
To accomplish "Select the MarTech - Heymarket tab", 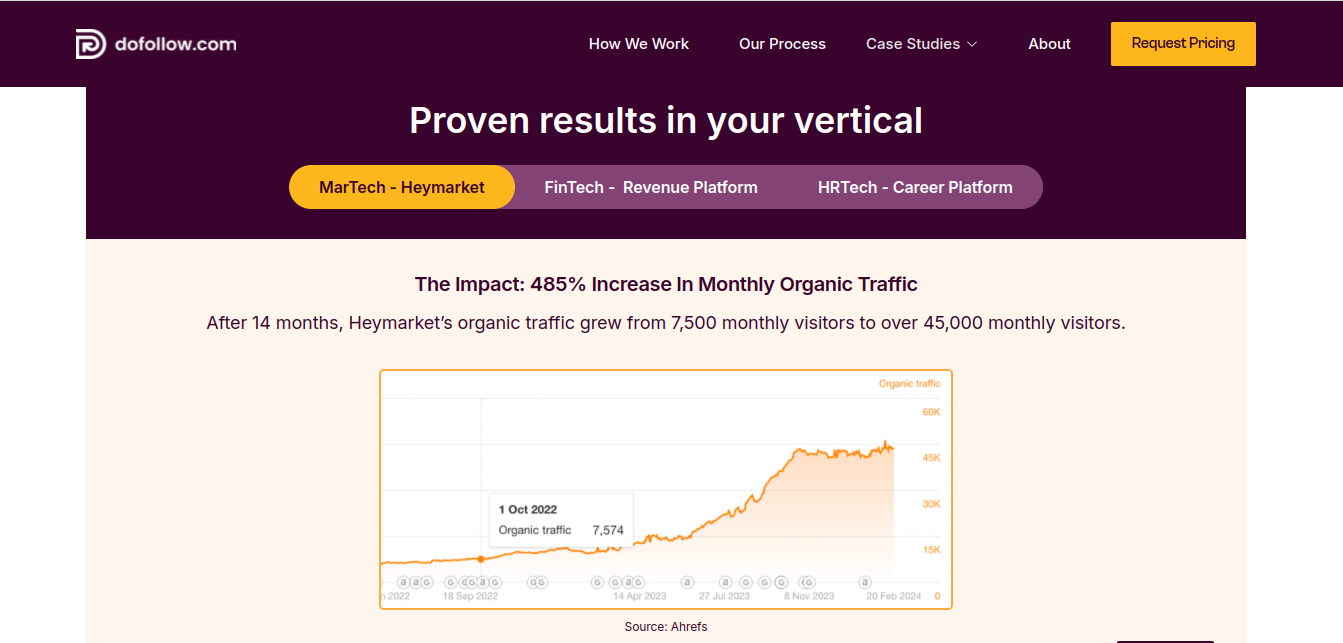I will (402, 187).
